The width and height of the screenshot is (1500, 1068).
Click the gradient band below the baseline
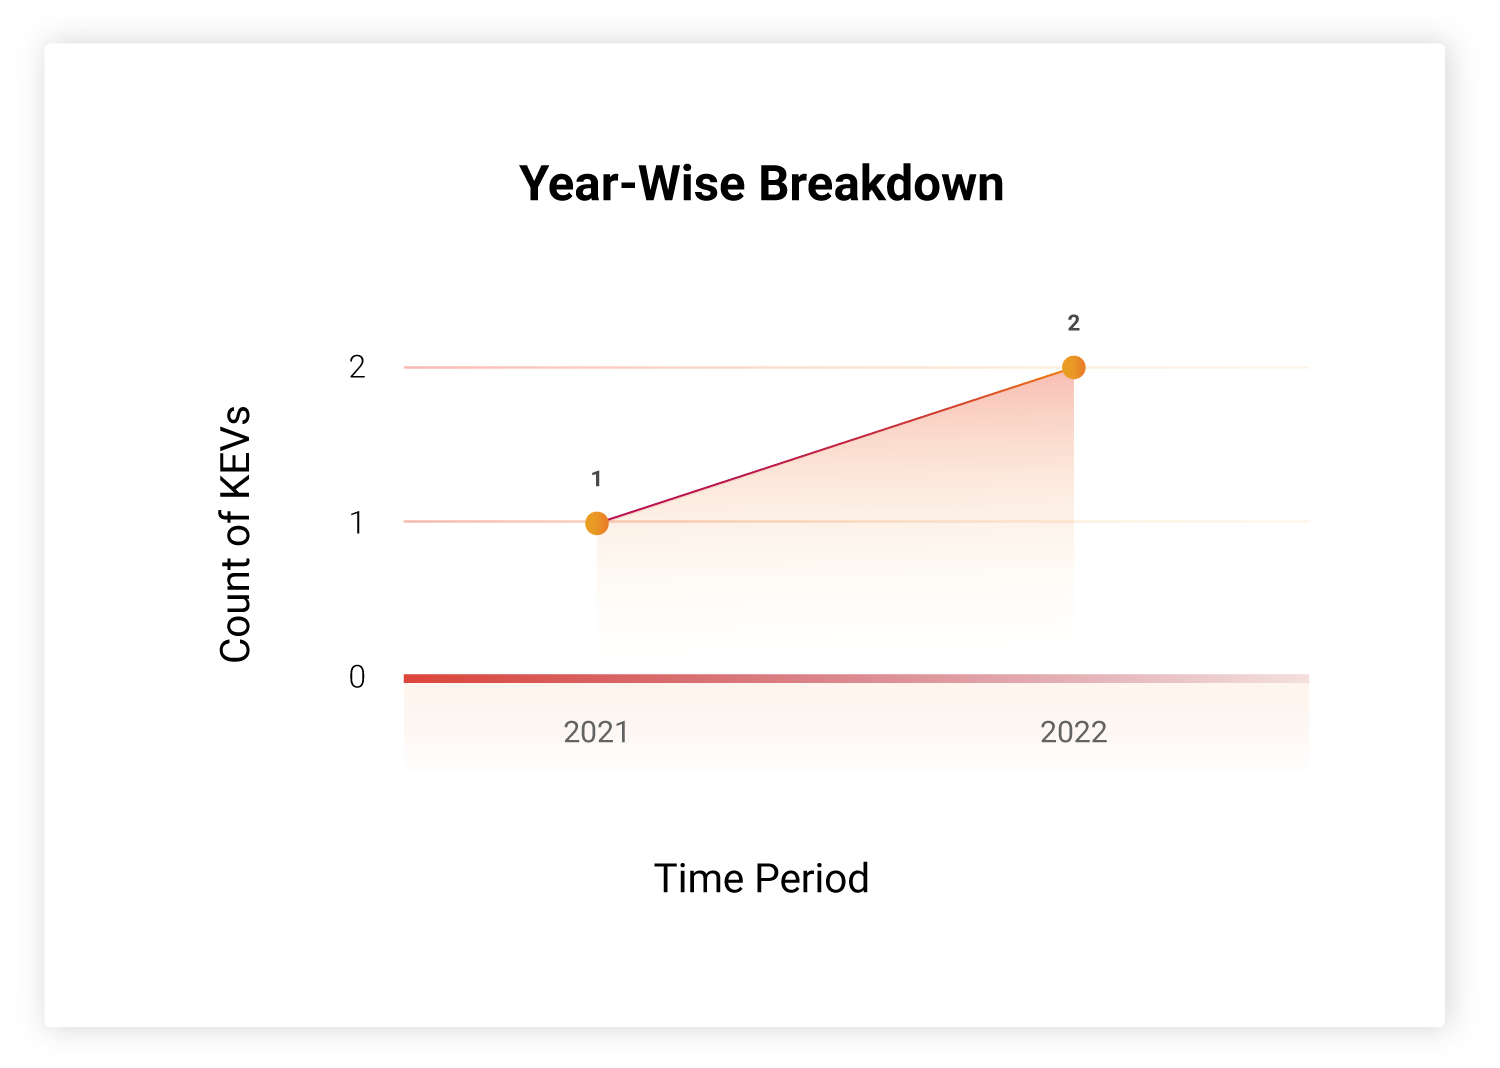(x=856, y=725)
